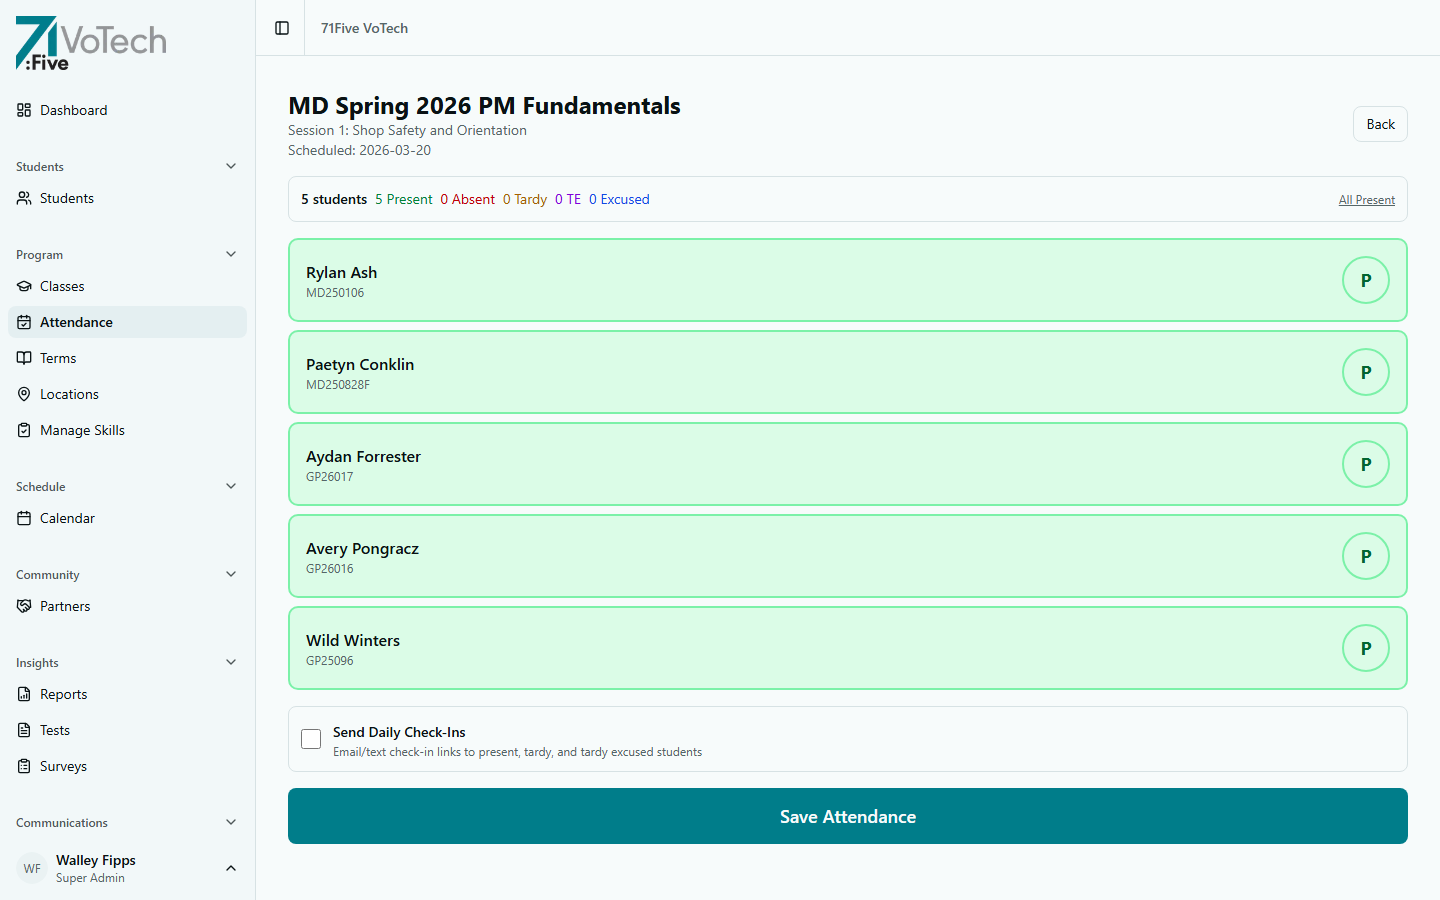Toggle Wild Winters' attendance status
The width and height of the screenshot is (1440, 900).
(1365, 648)
